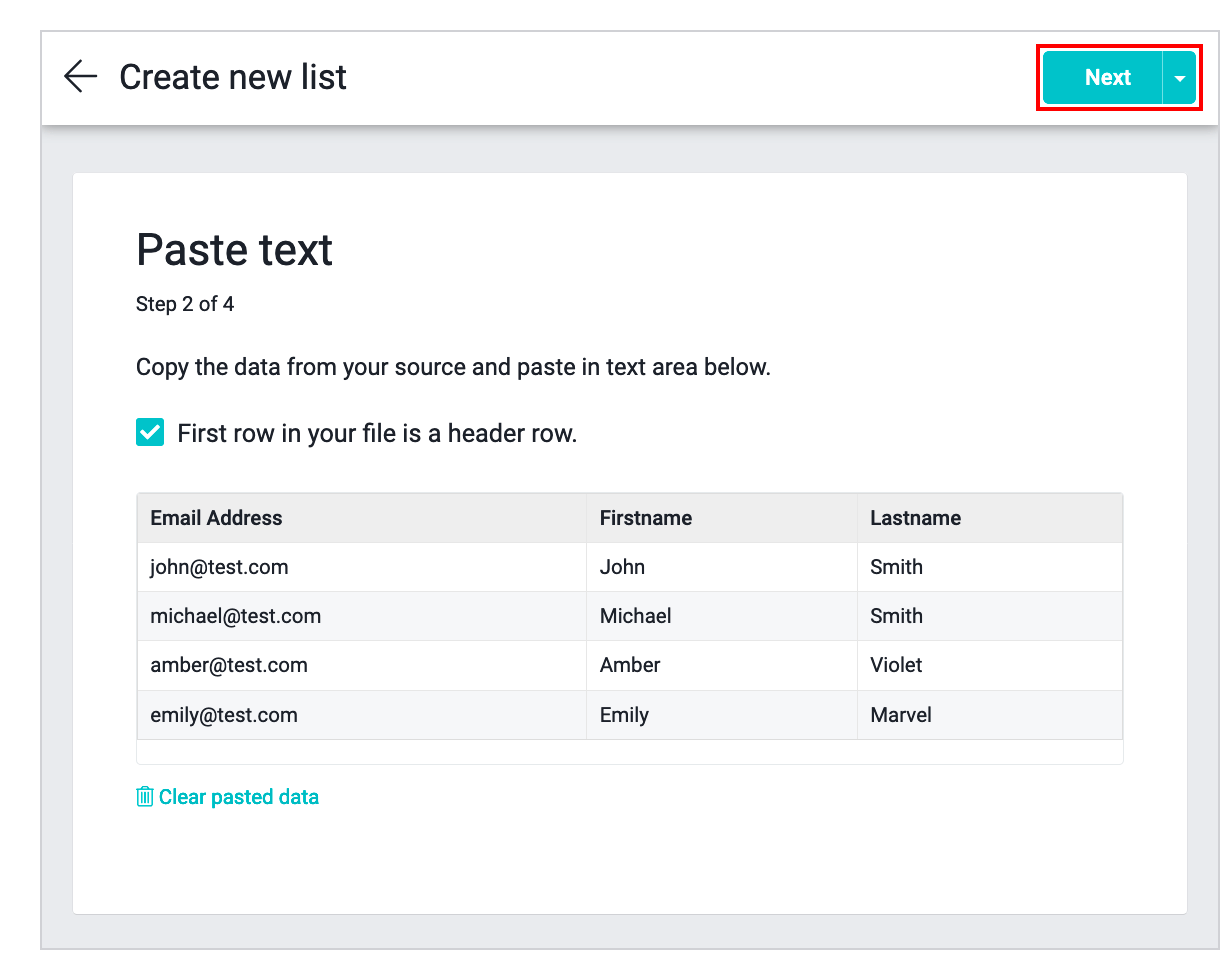1220x980 pixels.
Task: Click the back arrow icon
Action: [80, 77]
